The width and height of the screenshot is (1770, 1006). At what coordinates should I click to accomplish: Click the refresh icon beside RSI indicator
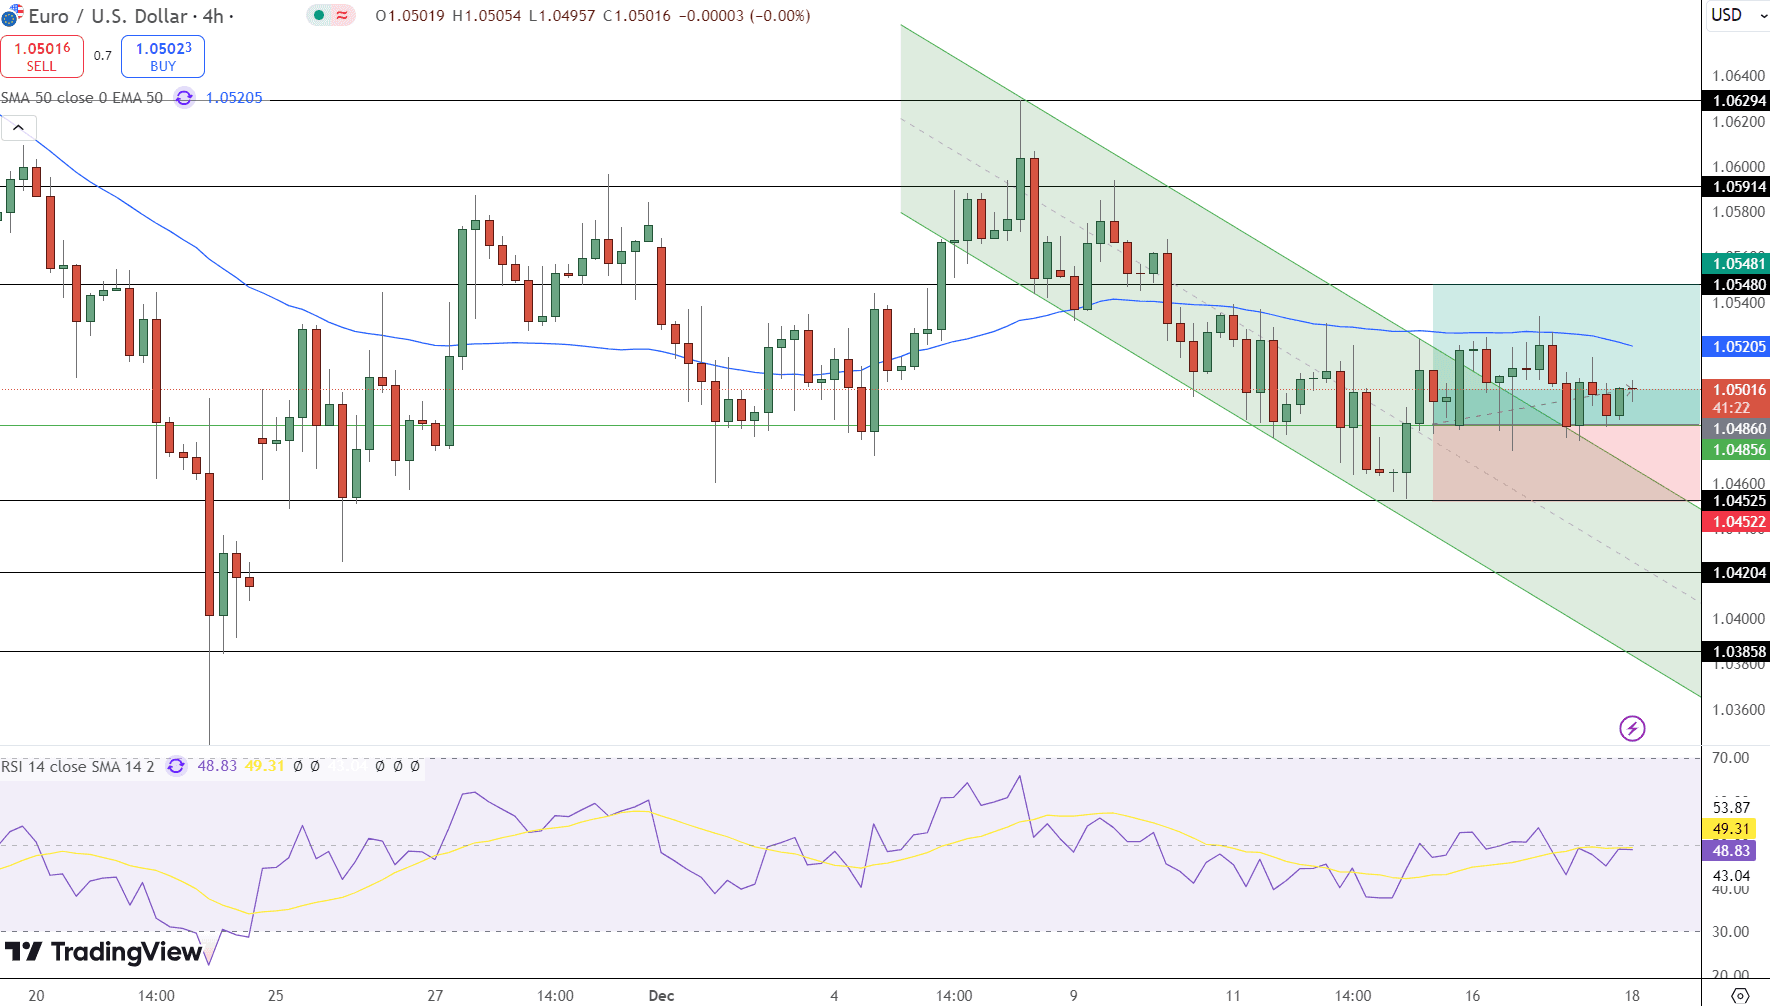[x=176, y=766]
